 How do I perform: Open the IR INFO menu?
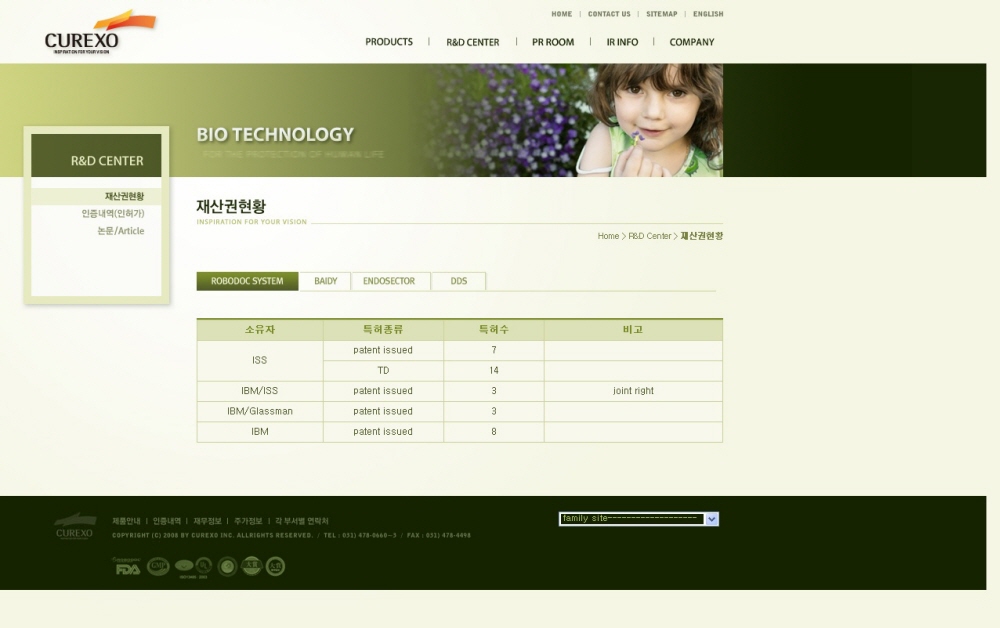[622, 42]
